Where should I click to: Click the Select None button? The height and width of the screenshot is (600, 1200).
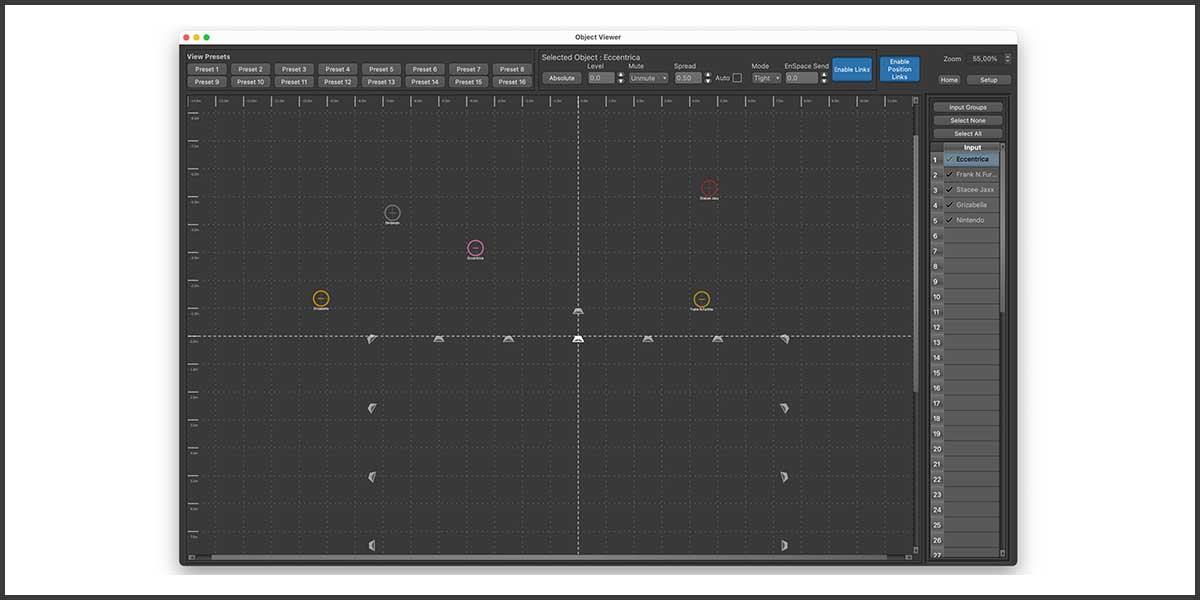[x=968, y=120]
